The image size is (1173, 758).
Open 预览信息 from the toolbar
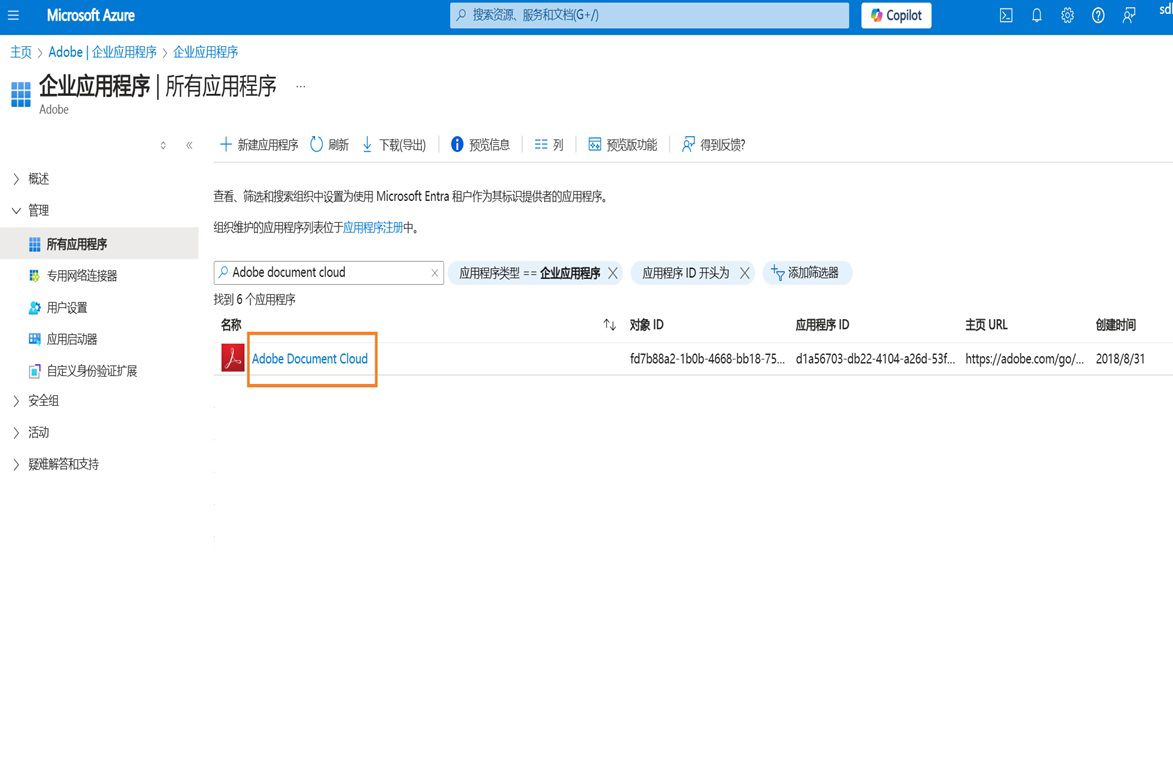pyautogui.click(x=480, y=144)
